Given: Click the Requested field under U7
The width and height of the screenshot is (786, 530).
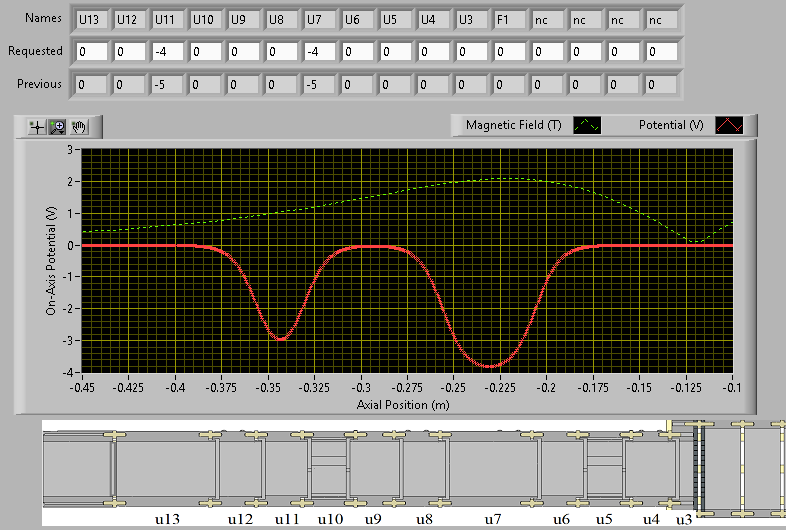Looking at the screenshot, I should pos(320,52).
